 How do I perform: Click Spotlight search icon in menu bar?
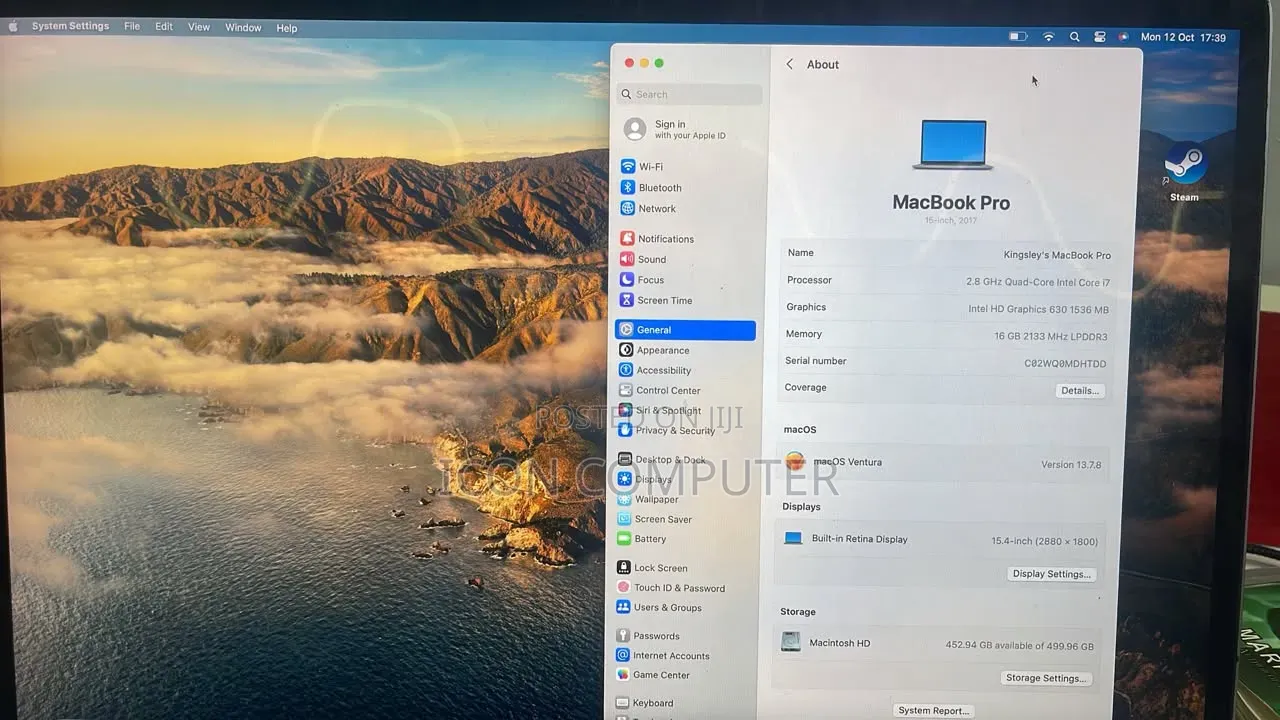pos(1074,37)
